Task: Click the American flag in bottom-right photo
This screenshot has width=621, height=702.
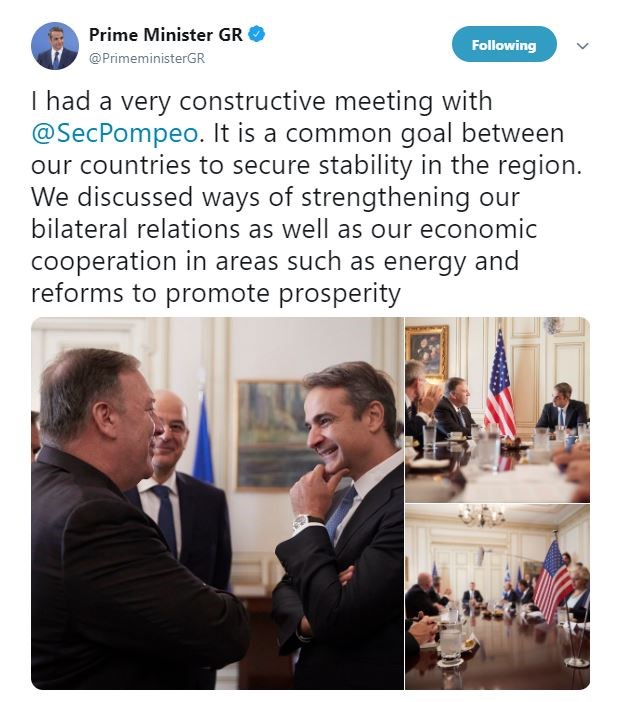Action: pos(553,578)
